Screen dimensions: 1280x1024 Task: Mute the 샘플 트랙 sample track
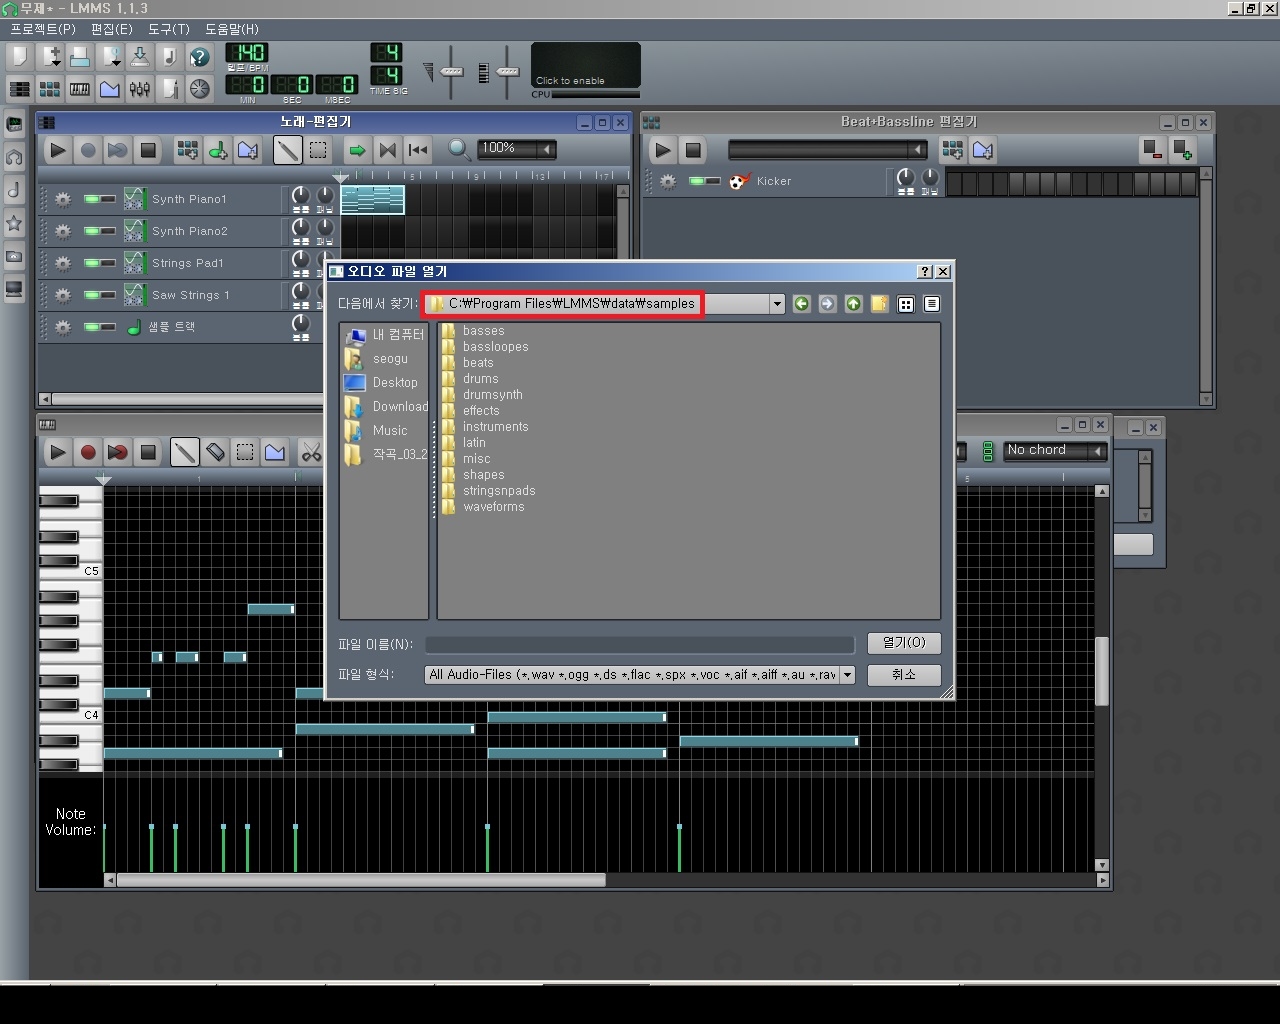[91, 327]
